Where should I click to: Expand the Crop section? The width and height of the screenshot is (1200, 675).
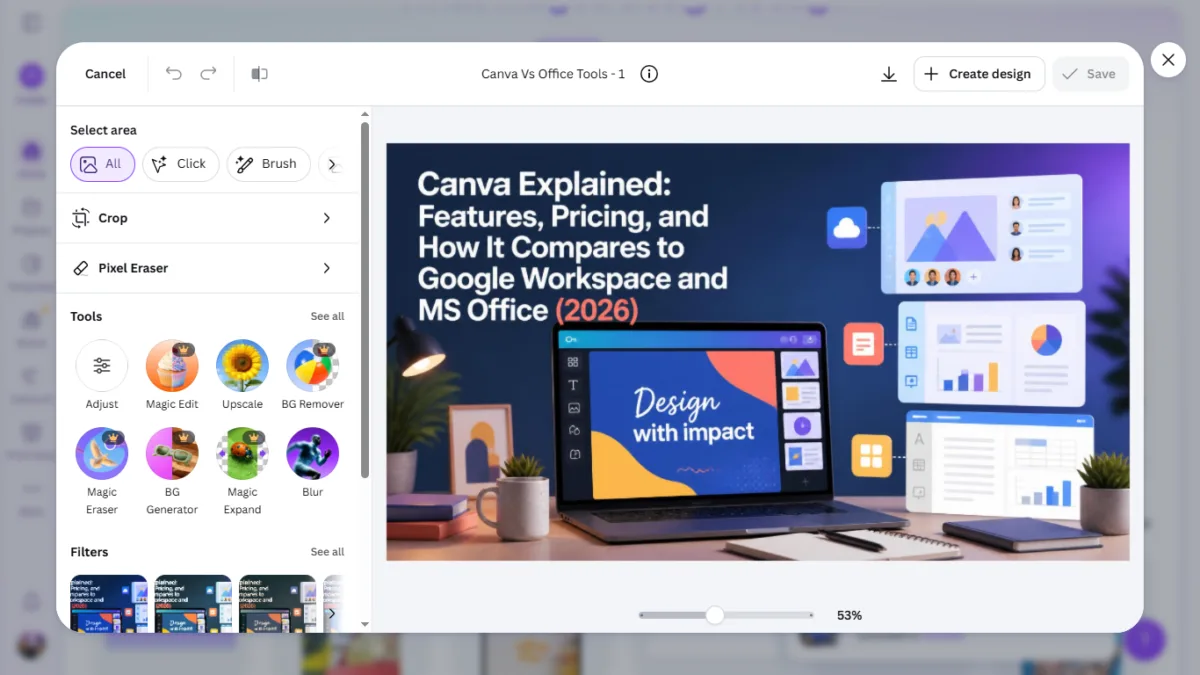click(208, 218)
